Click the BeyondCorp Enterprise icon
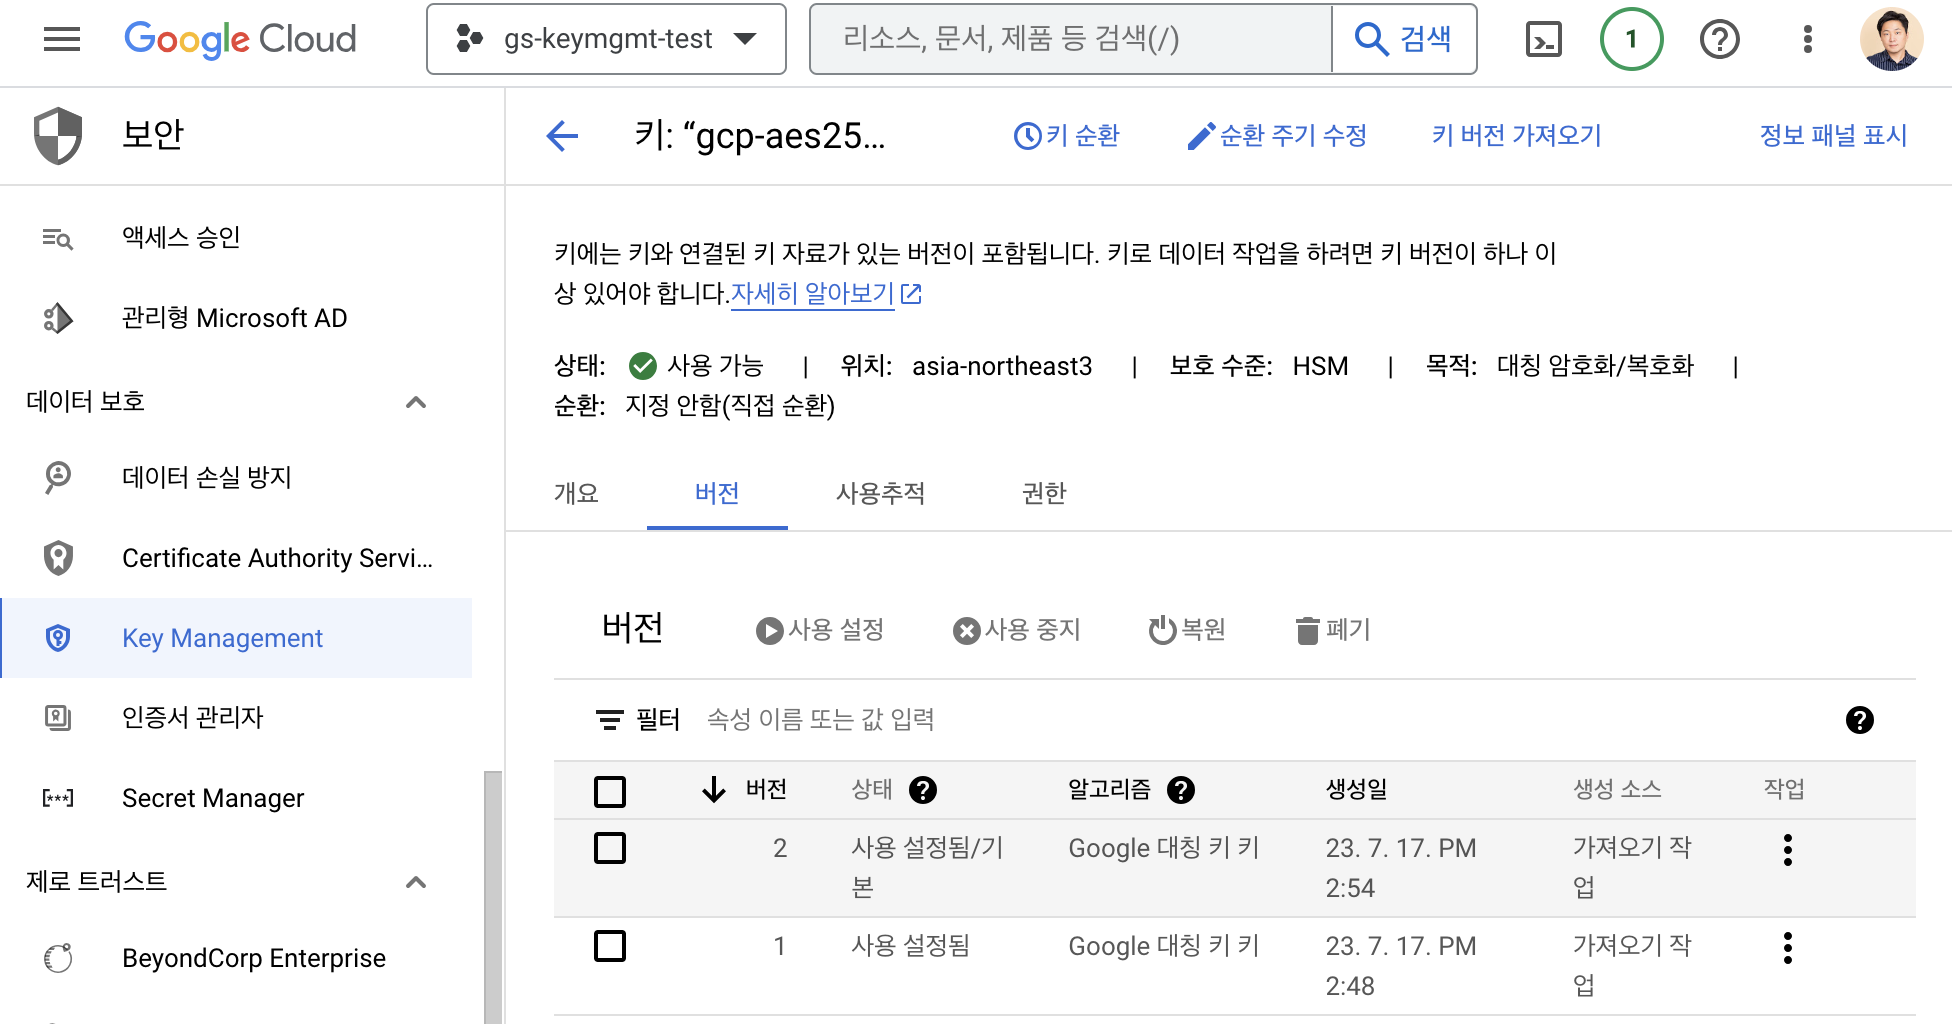This screenshot has width=1952, height=1024. point(58,958)
